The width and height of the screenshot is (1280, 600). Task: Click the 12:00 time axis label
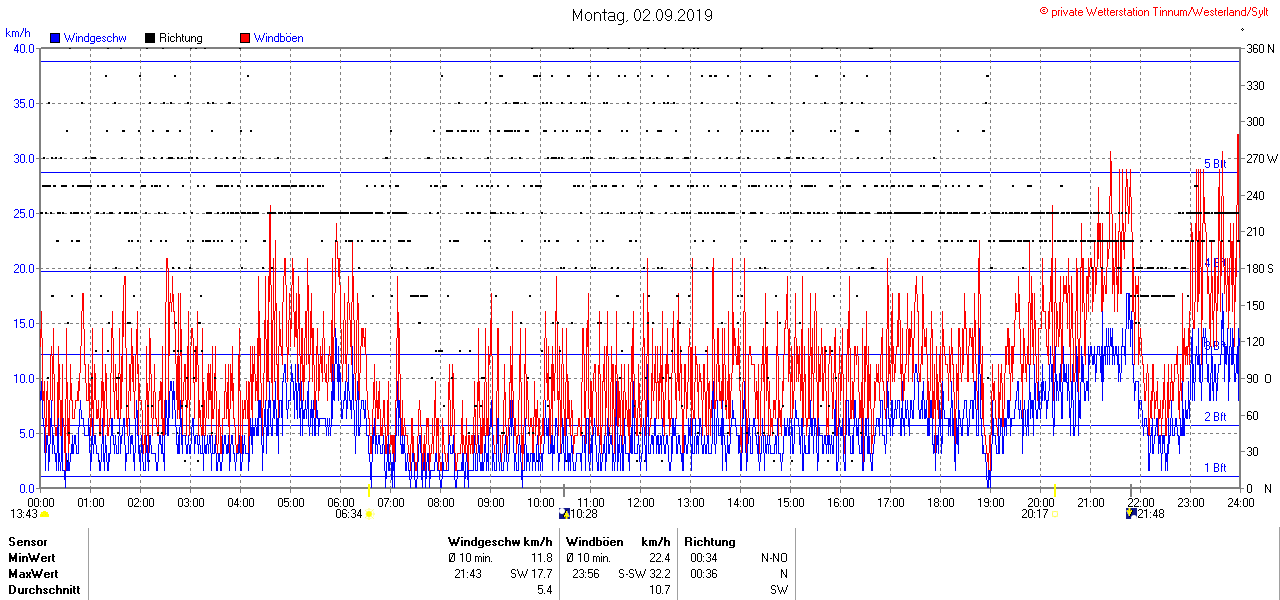[x=641, y=502]
